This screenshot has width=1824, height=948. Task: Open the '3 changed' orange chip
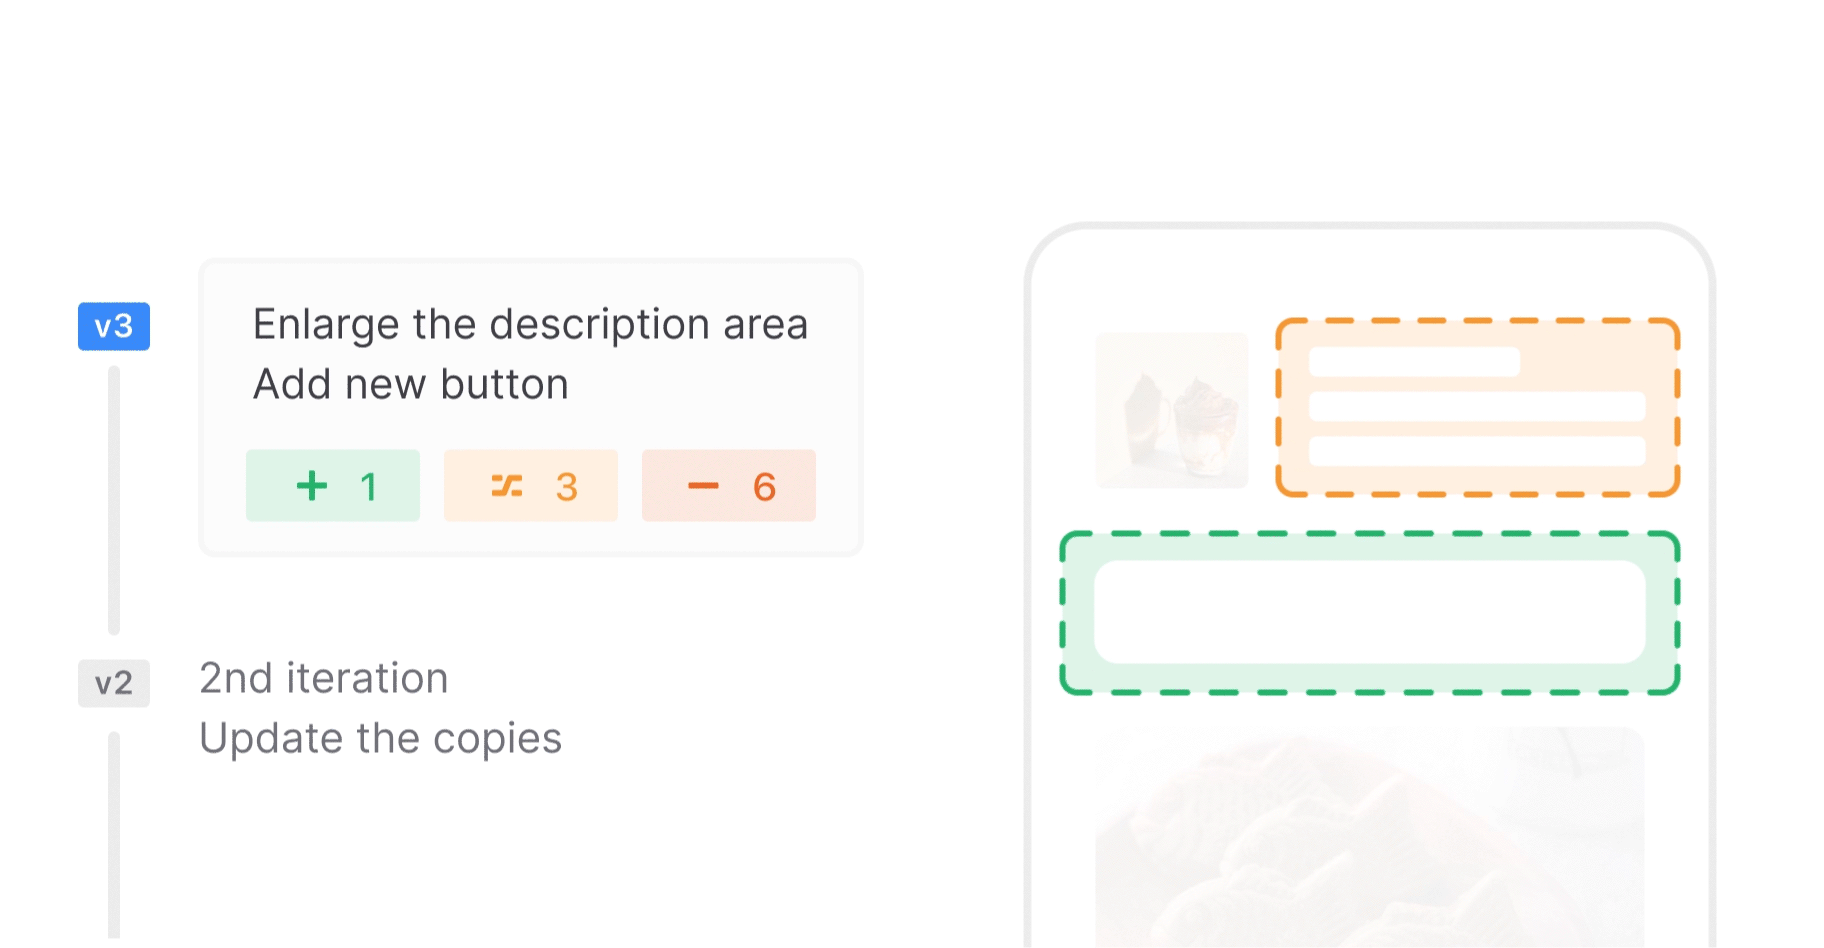[x=531, y=485]
